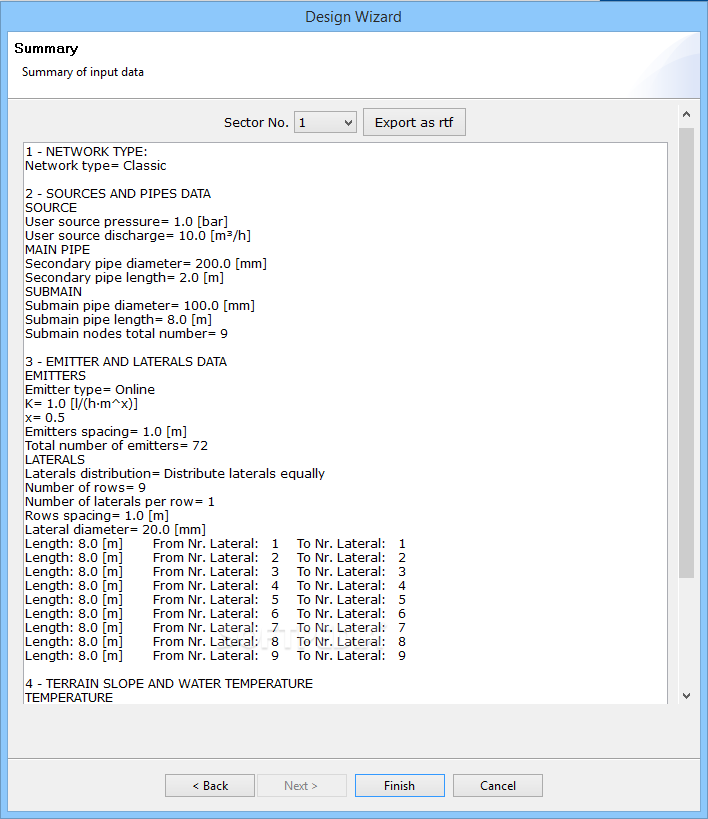
Task: Click 'Number of laterals per row= 1' line
Action: click(x=120, y=502)
